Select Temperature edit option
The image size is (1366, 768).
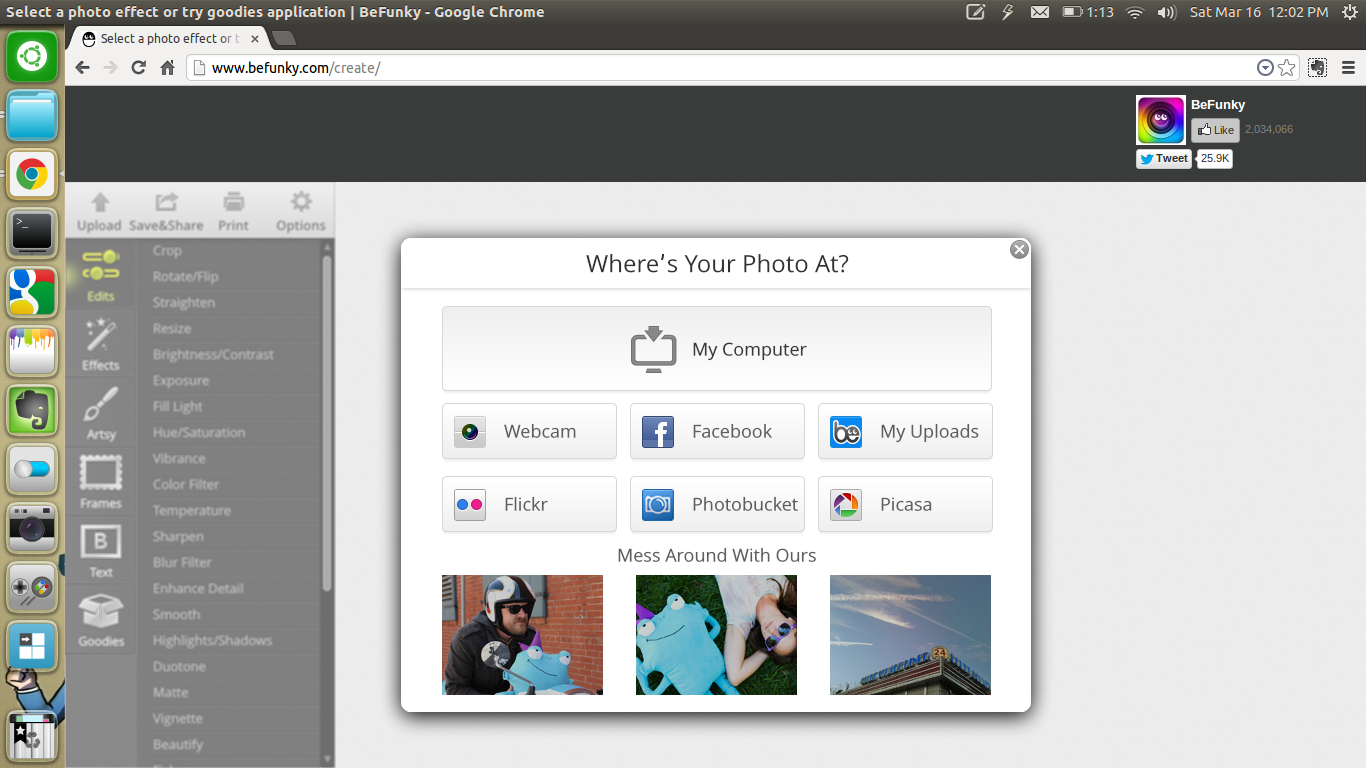(192, 510)
